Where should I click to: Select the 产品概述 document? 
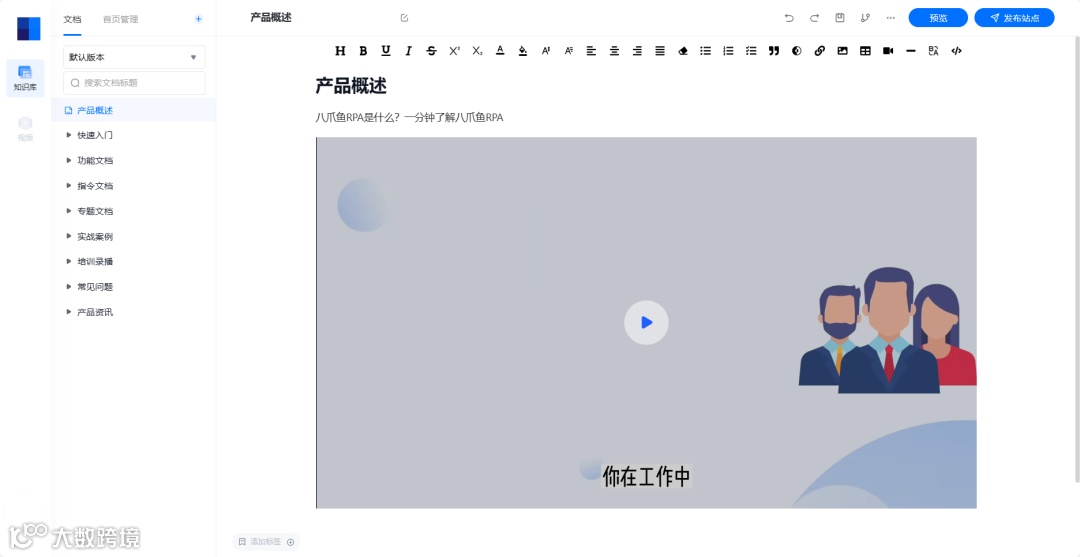[x=134, y=110]
